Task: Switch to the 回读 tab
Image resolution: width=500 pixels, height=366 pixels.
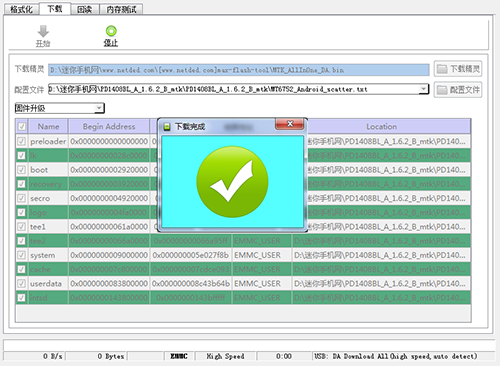Action: click(x=85, y=9)
